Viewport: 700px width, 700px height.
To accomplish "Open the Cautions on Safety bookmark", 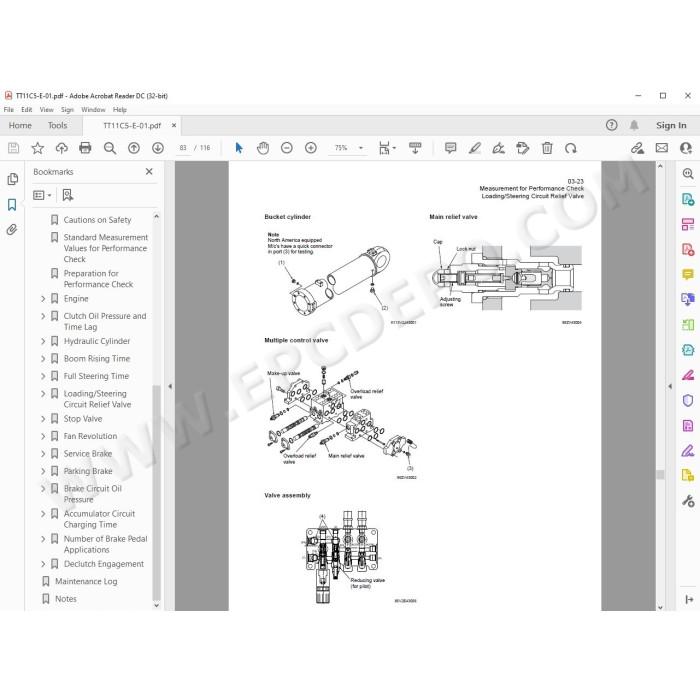I will (97, 220).
